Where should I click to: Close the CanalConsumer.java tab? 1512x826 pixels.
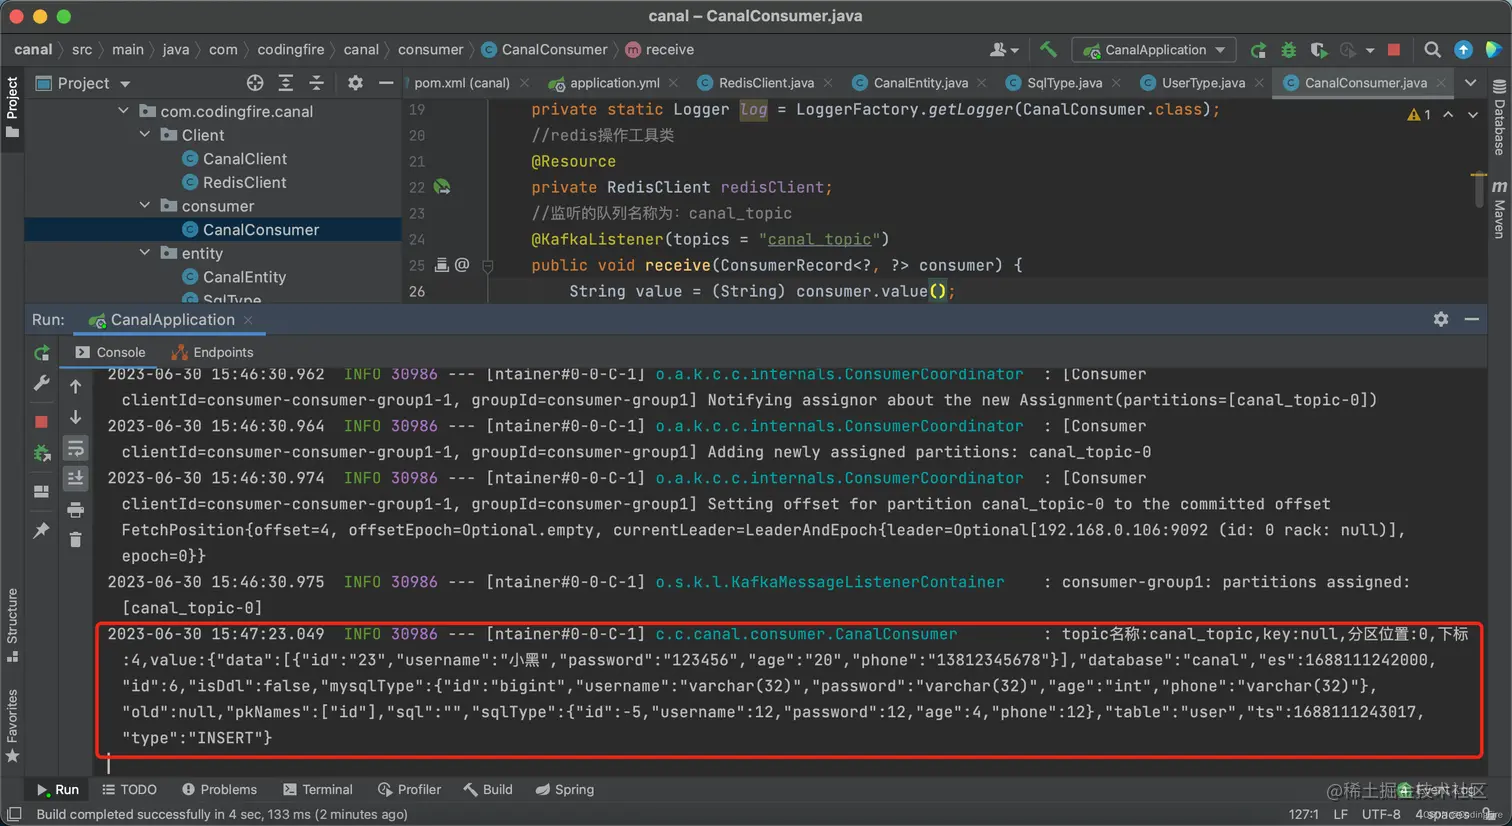pos(1441,83)
